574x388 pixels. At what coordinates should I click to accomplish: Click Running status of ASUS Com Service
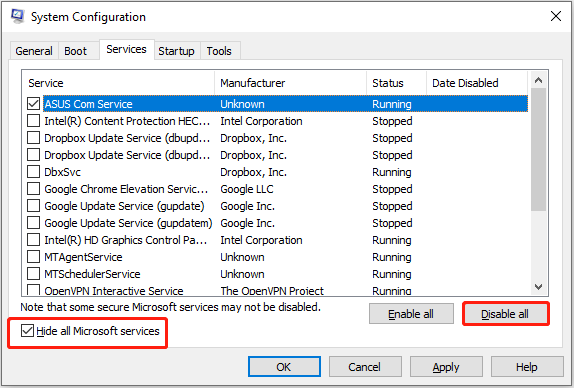click(392, 104)
